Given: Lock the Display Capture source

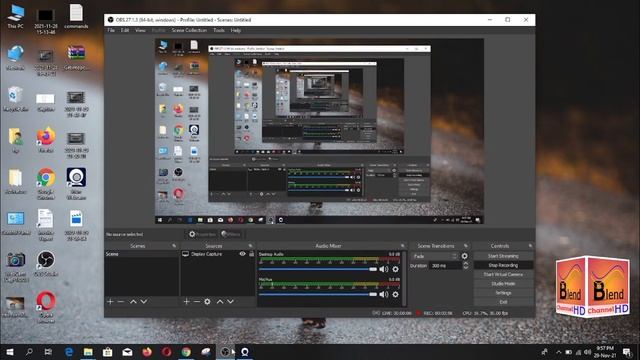Looking at the screenshot, I should (x=251, y=254).
